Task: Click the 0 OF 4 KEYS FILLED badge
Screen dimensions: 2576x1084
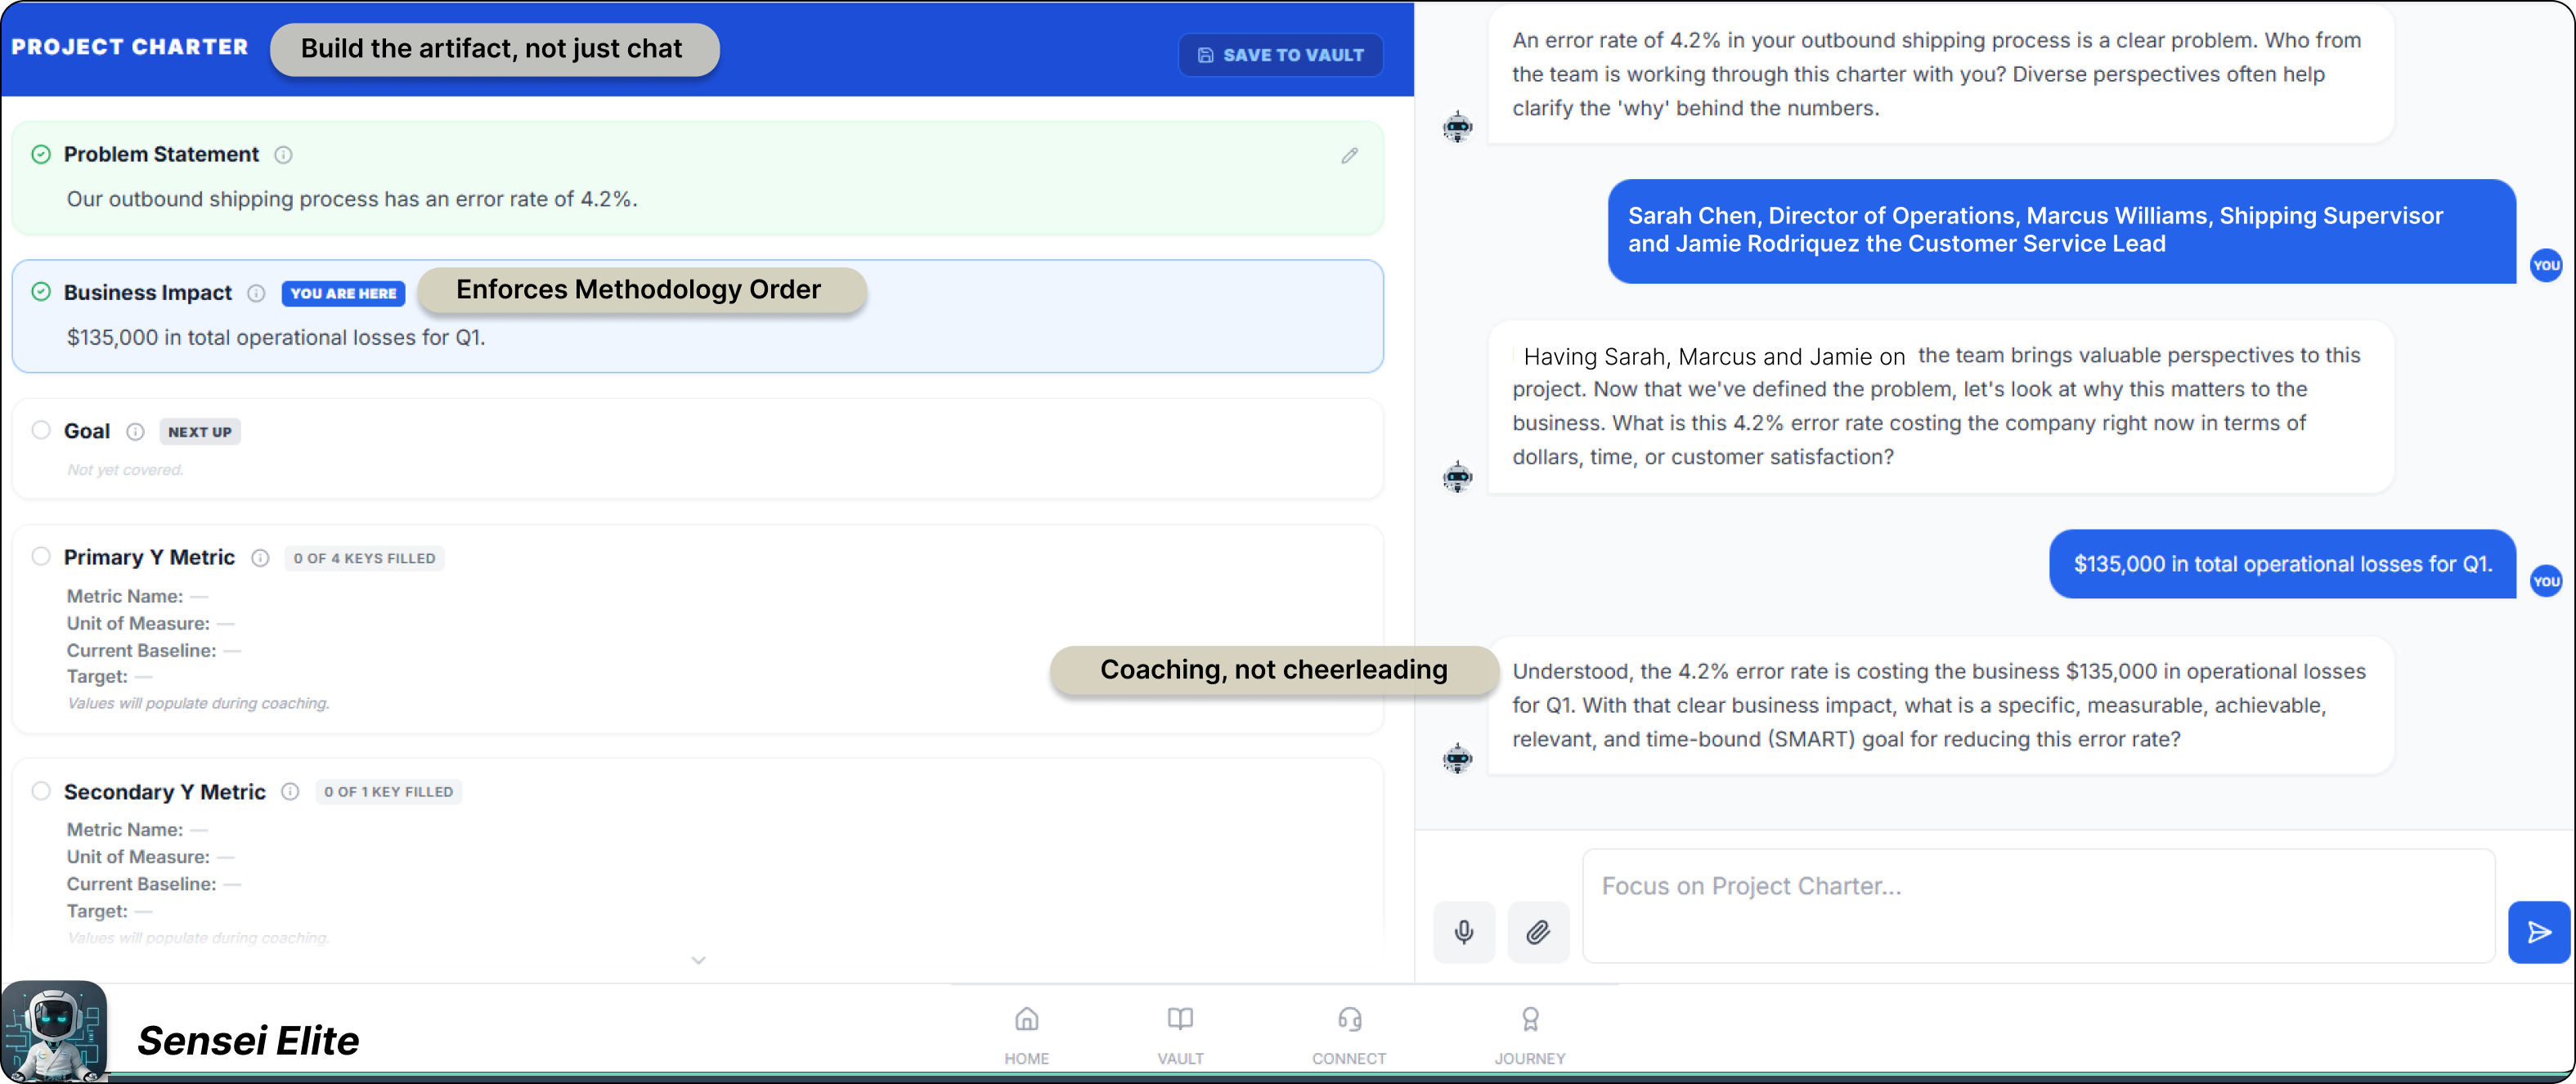Action: pyautogui.click(x=364, y=558)
